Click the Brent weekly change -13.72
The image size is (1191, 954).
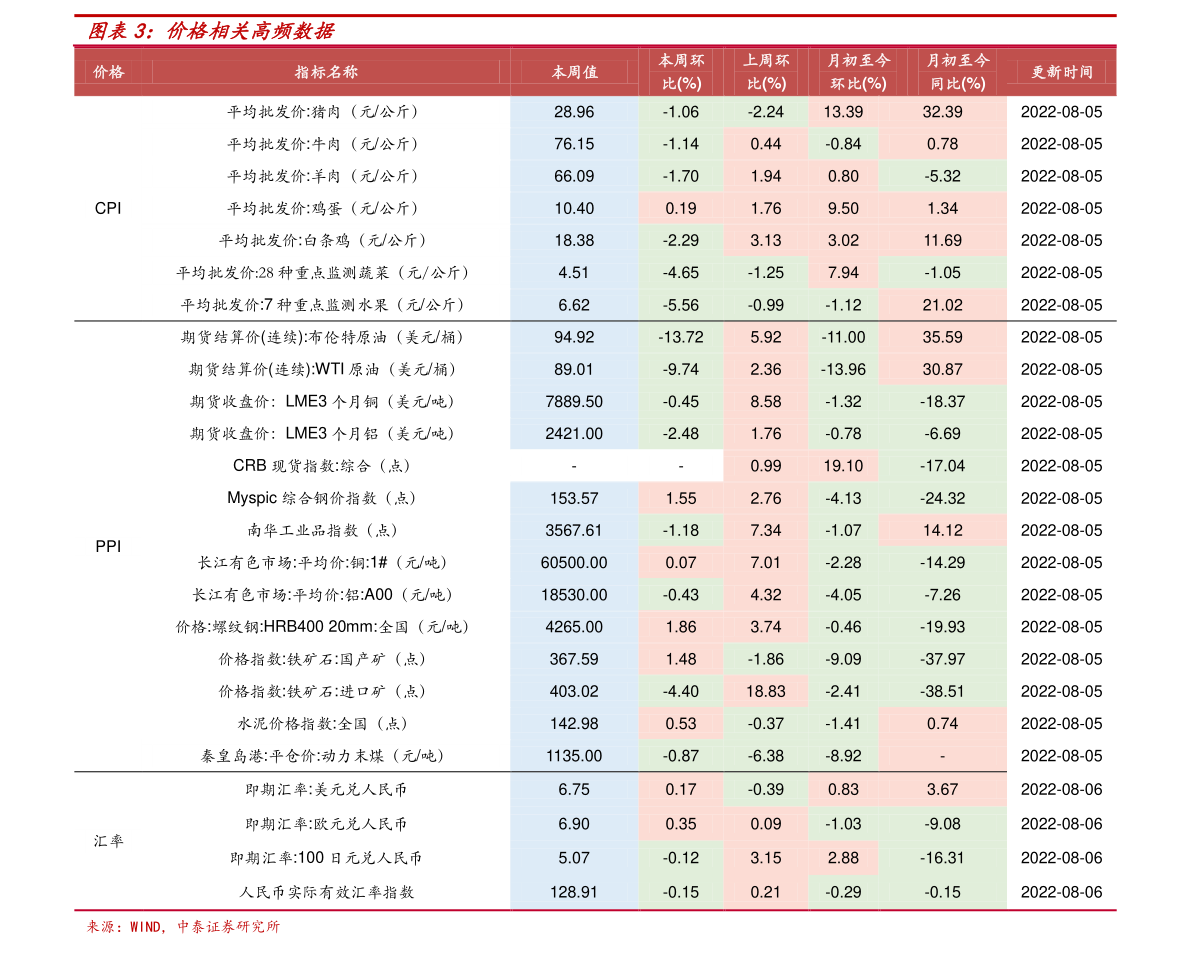tap(681, 337)
